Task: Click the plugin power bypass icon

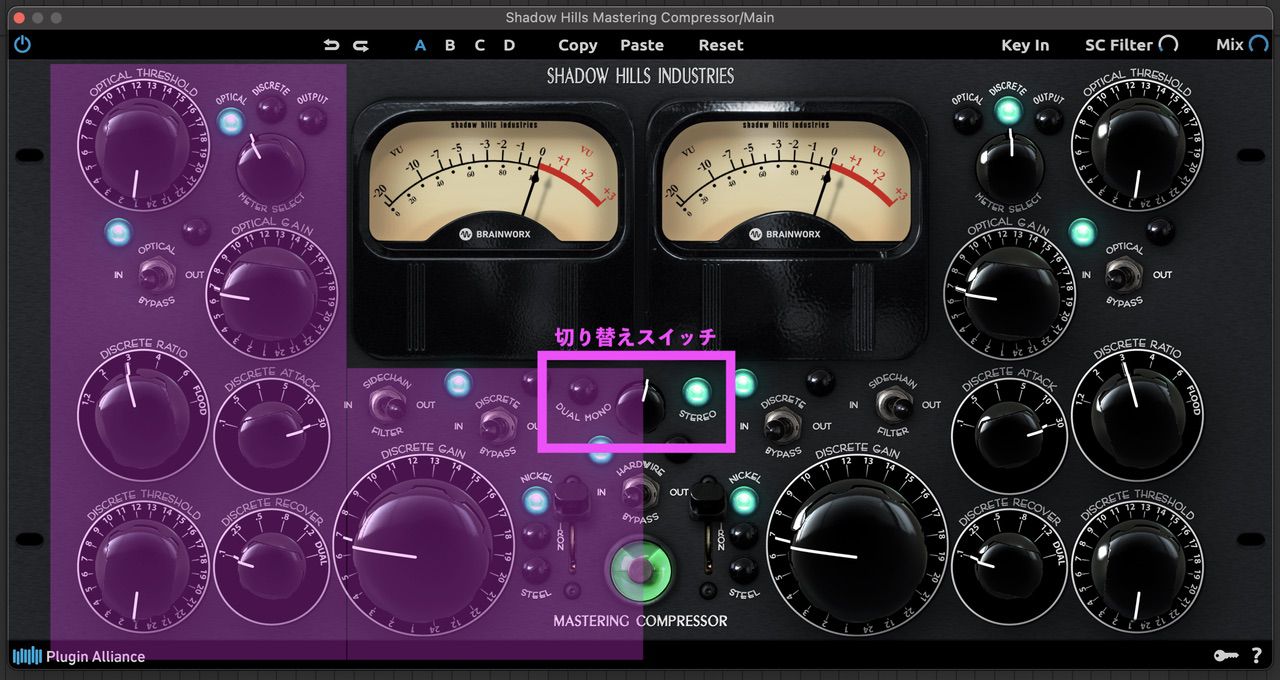Action: click(23, 45)
